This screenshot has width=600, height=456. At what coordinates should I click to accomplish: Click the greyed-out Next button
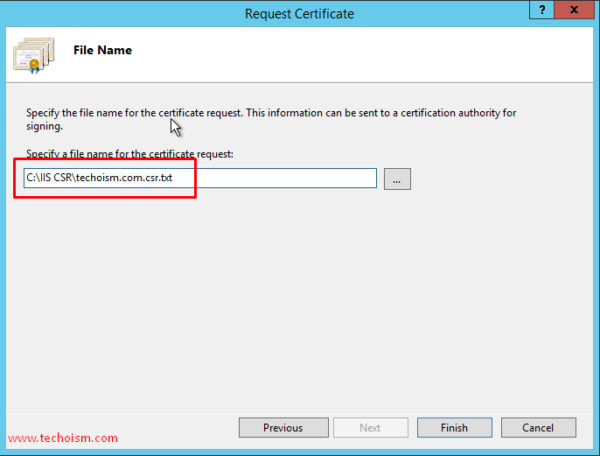[x=370, y=428]
